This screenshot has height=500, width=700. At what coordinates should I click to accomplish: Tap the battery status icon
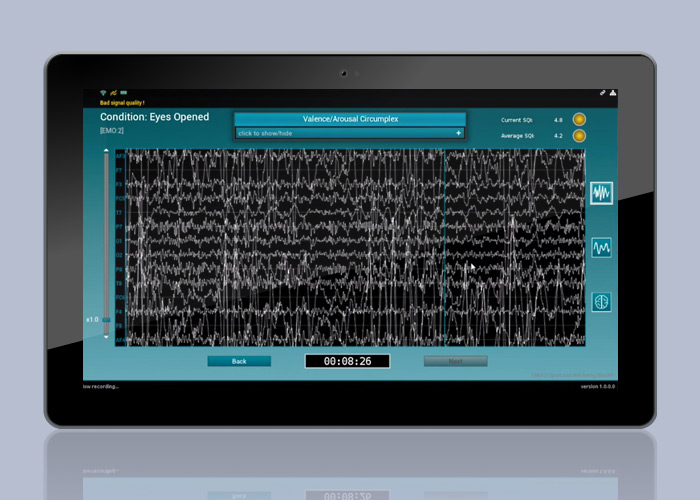click(123, 93)
